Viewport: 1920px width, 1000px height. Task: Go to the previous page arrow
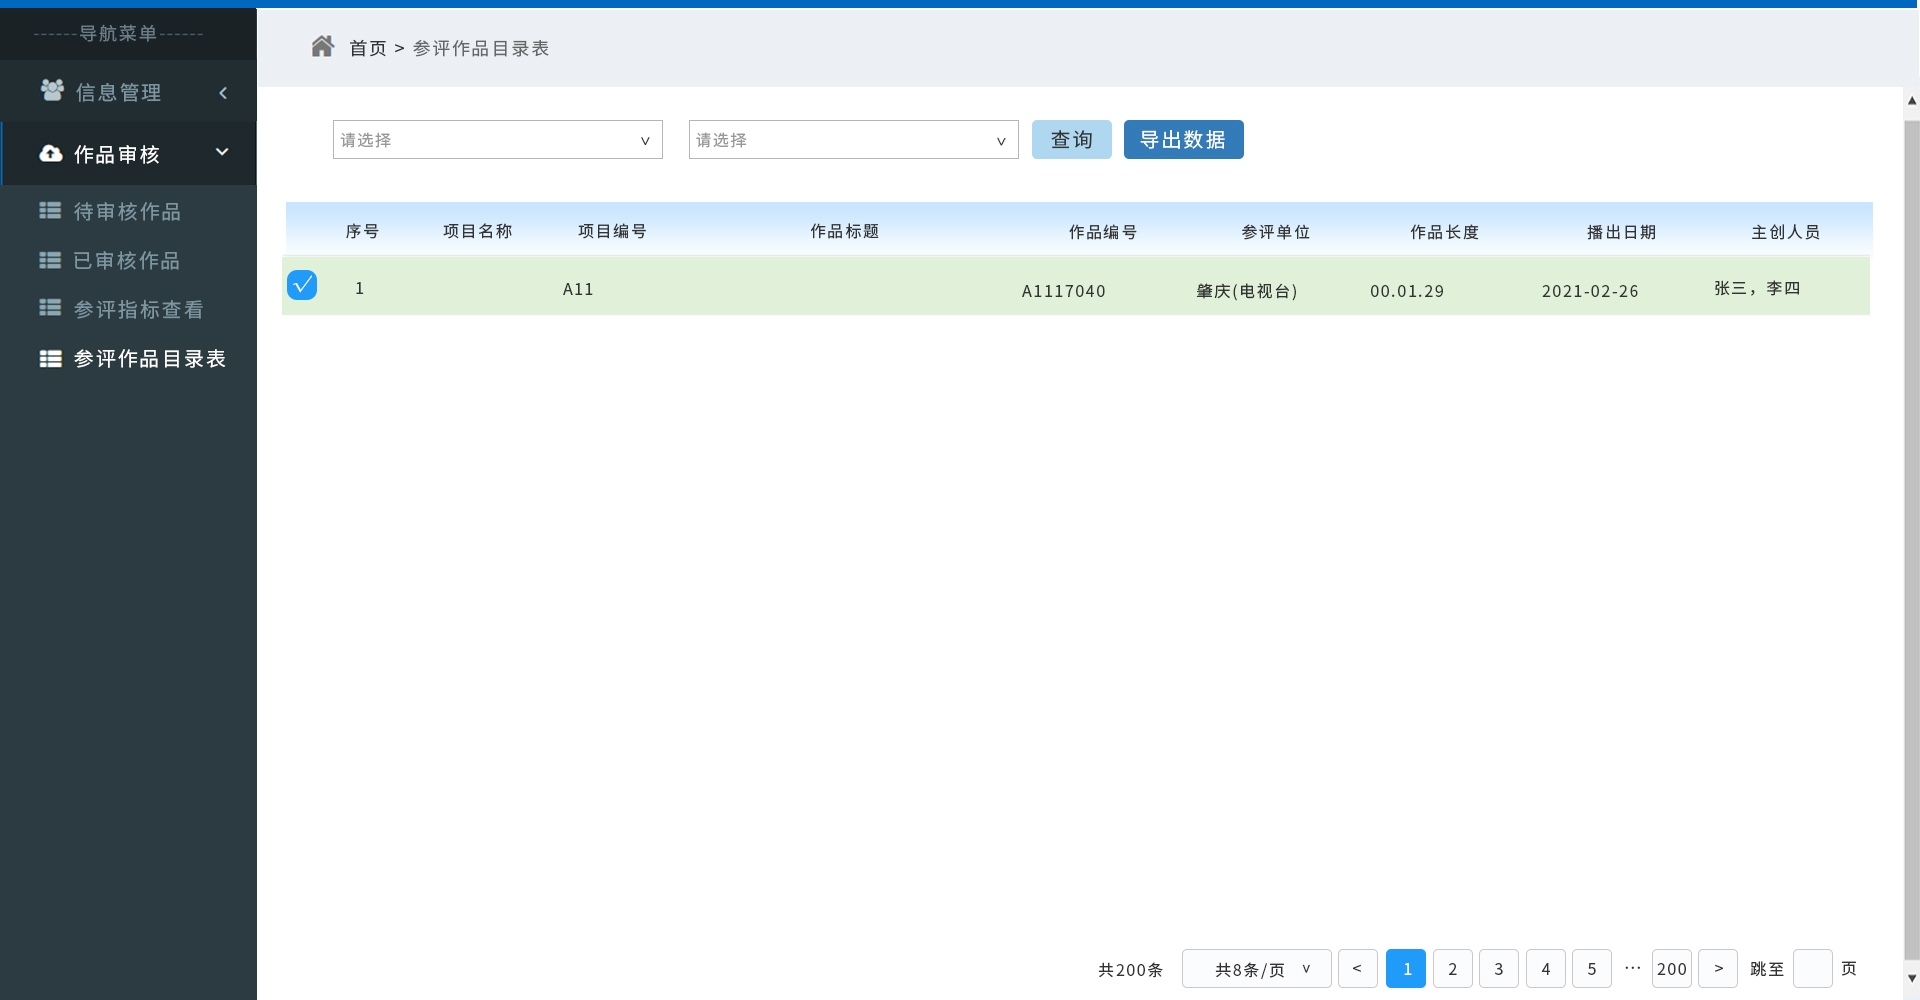pyautogui.click(x=1357, y=968)
